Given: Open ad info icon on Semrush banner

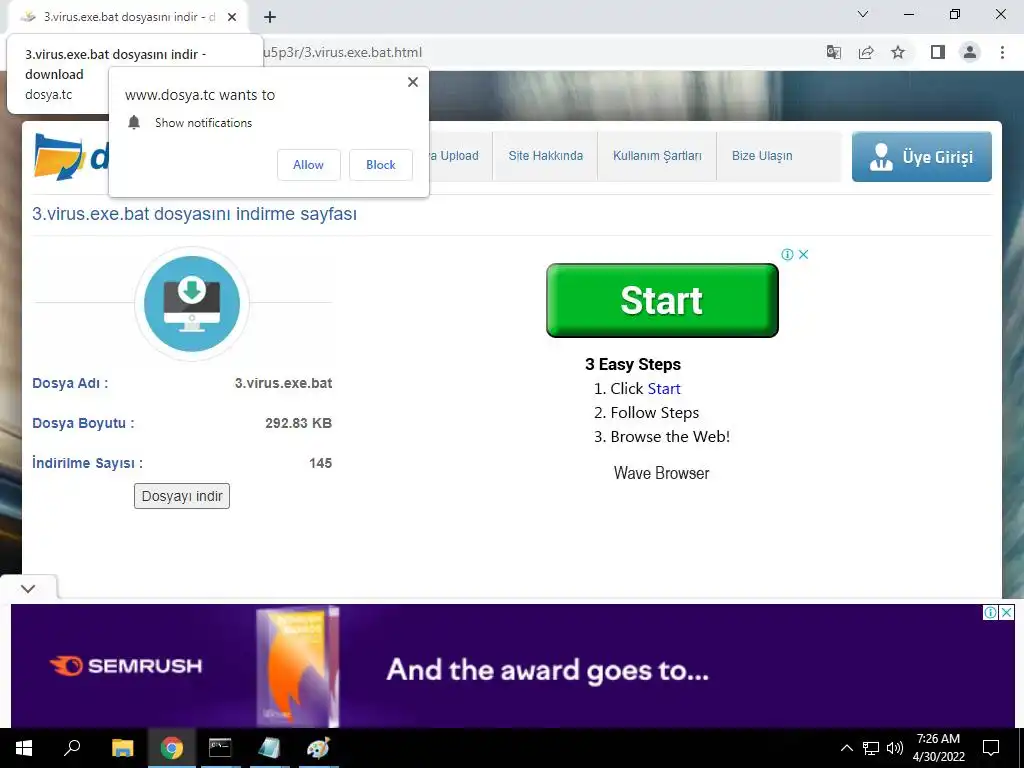Looking at the screenshot, I should [x=991, y=613].
